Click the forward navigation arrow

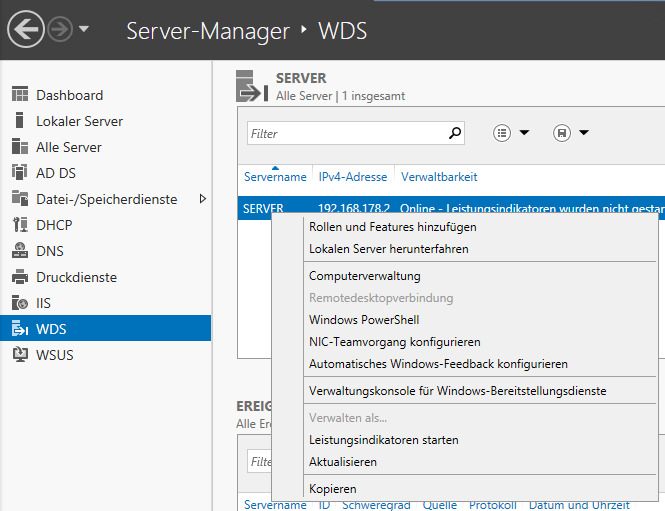click(60, 29)
